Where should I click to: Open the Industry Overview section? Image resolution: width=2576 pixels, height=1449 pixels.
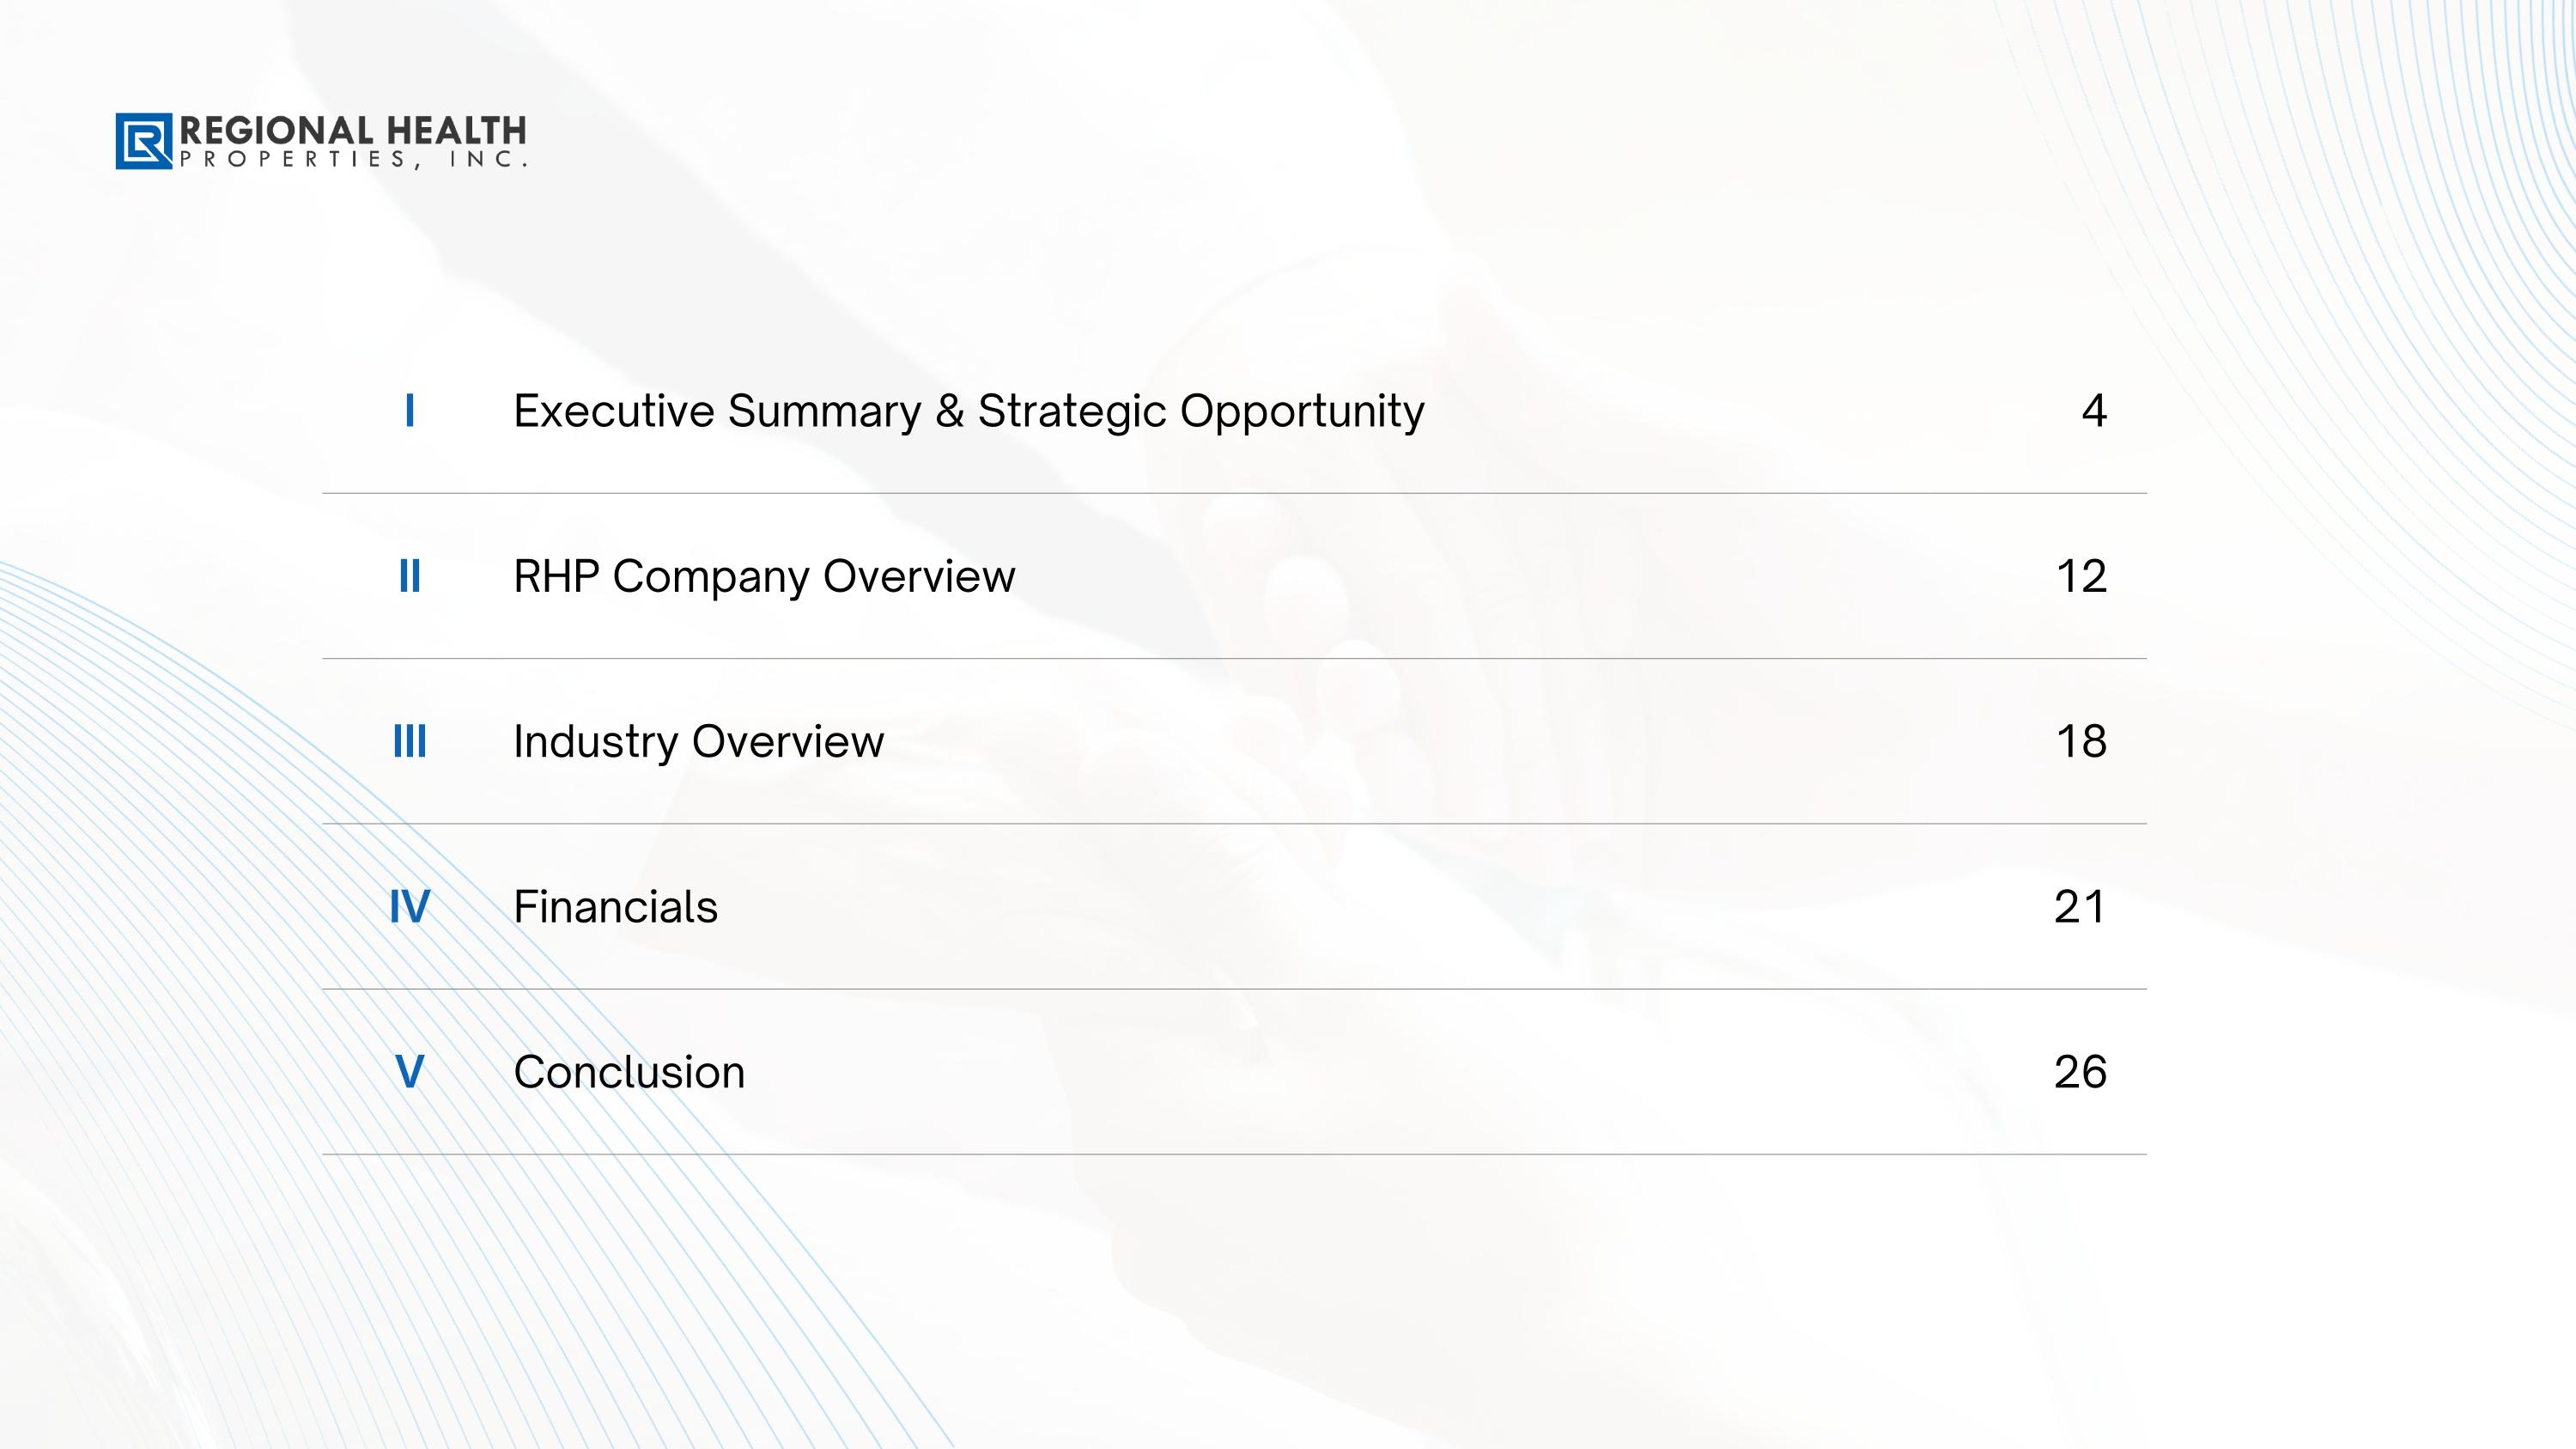coord(698,742)
